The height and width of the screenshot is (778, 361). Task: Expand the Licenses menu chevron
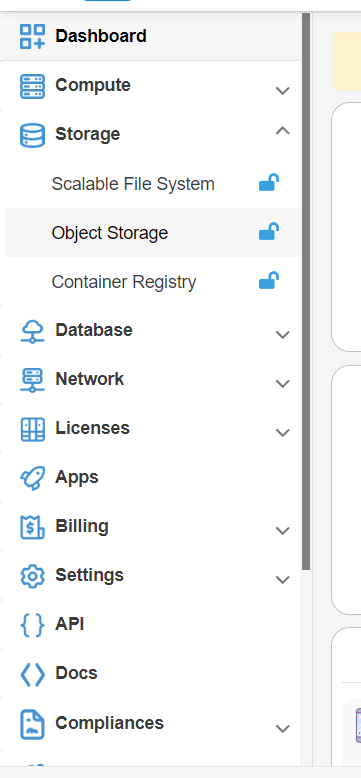click(282, 433)
